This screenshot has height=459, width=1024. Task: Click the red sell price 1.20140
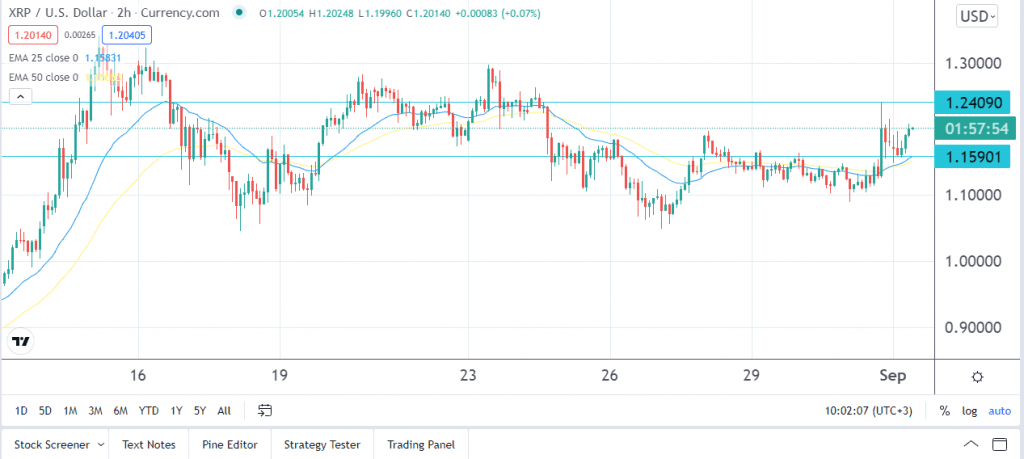pyautogui.click(x=33, y=35)
